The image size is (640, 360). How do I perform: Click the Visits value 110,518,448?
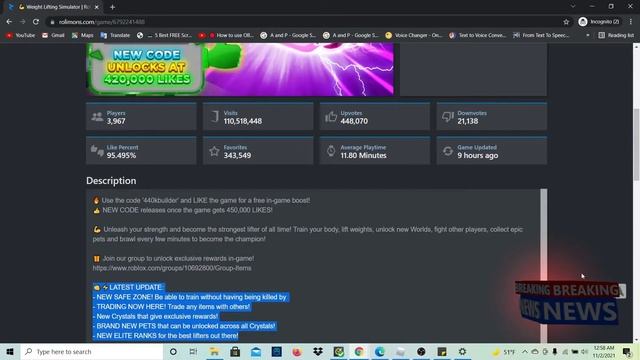243,121
